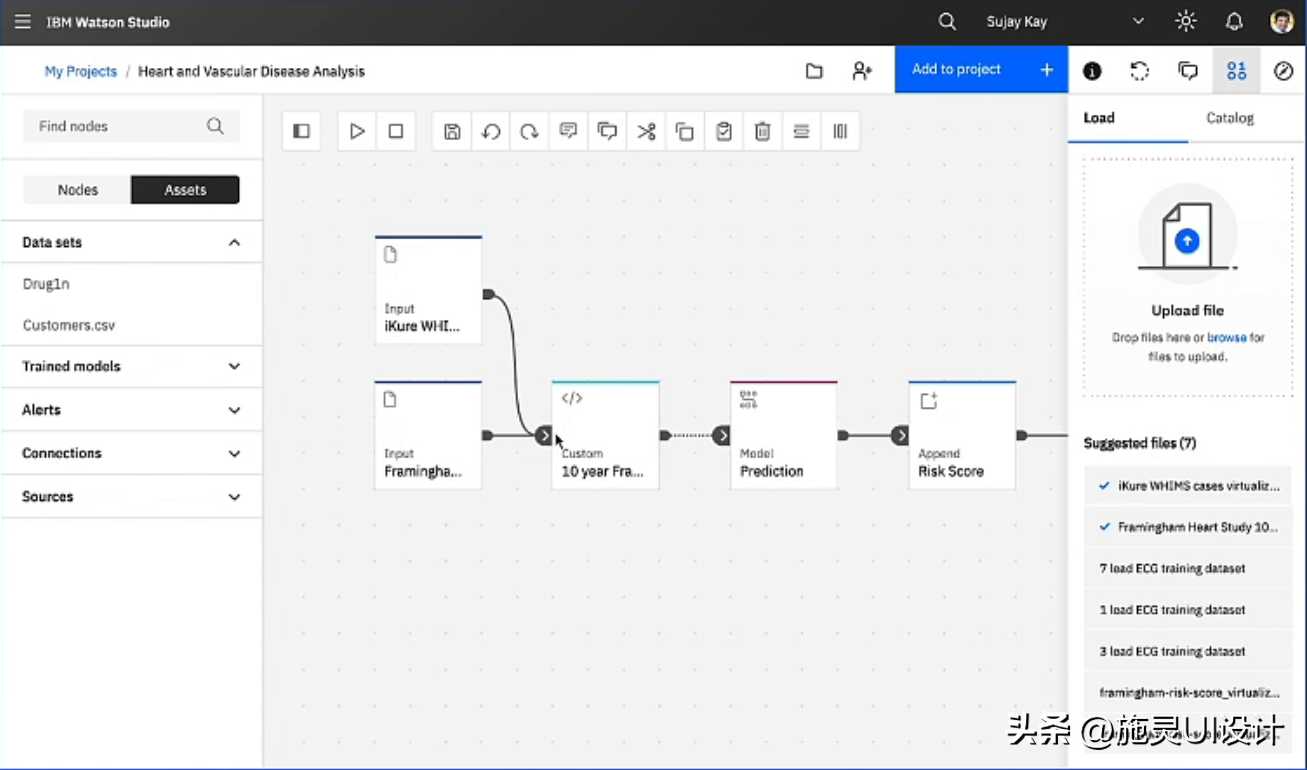The image size is (1307, 770).
Task: Click the add collaborator icon
Action: click(x=862, y=71)
